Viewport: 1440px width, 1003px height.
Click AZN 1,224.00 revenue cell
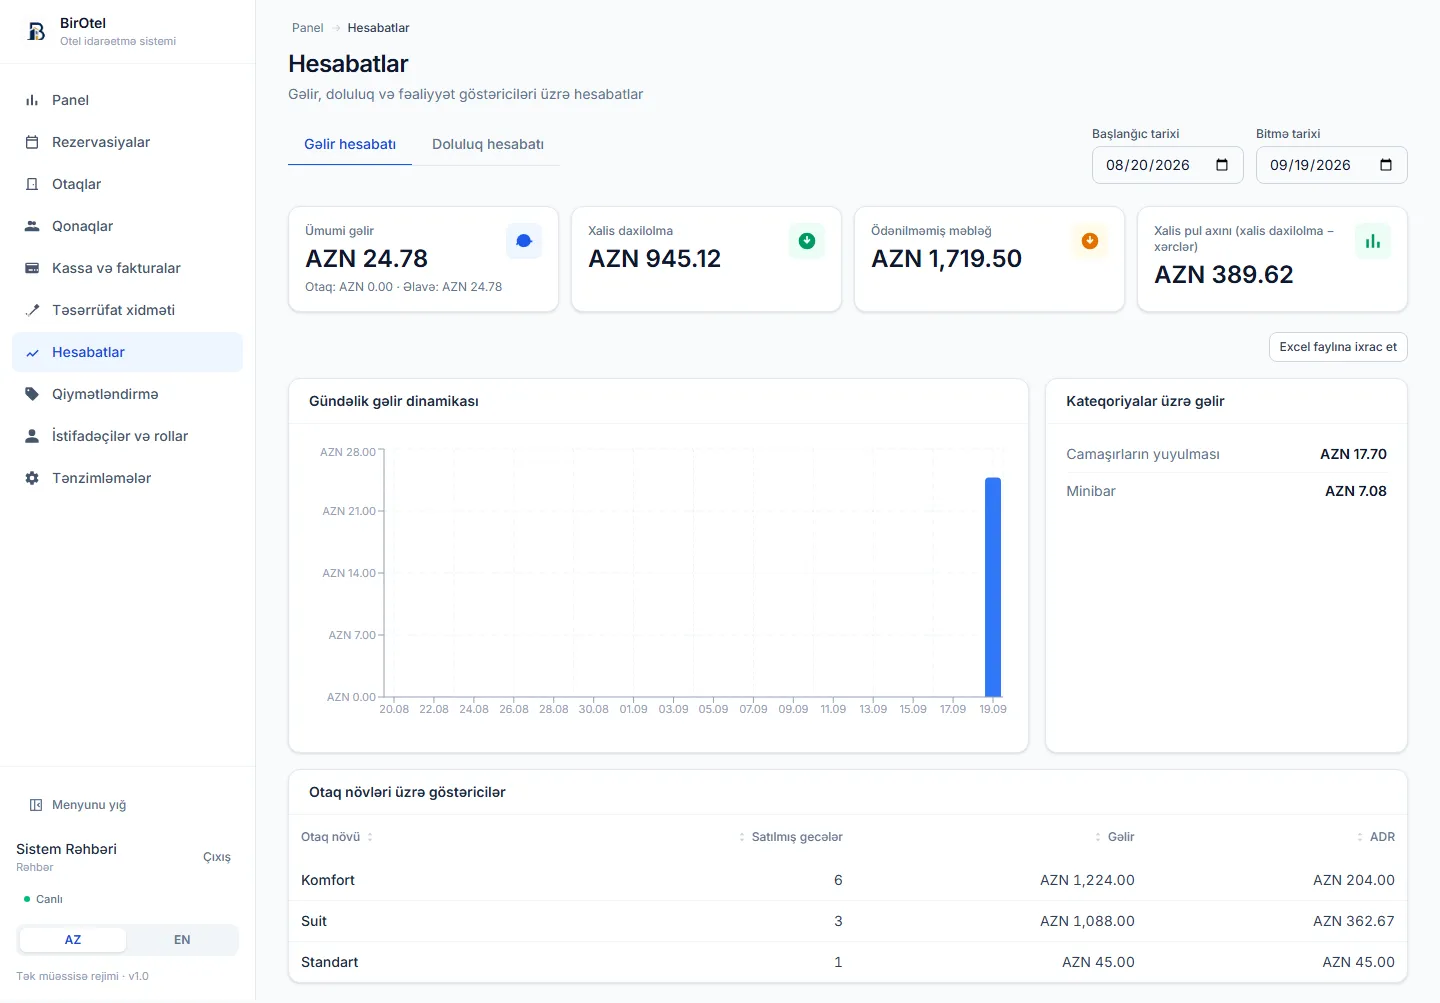pyautogui.click(x=1087, y=880)
